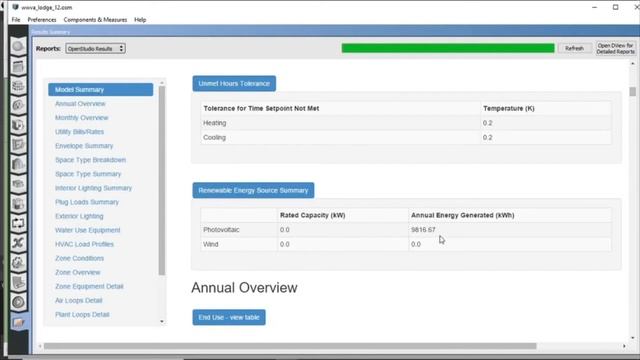Go to HVAC Load Profiles link
640x360 pixels.
point(84,244)
